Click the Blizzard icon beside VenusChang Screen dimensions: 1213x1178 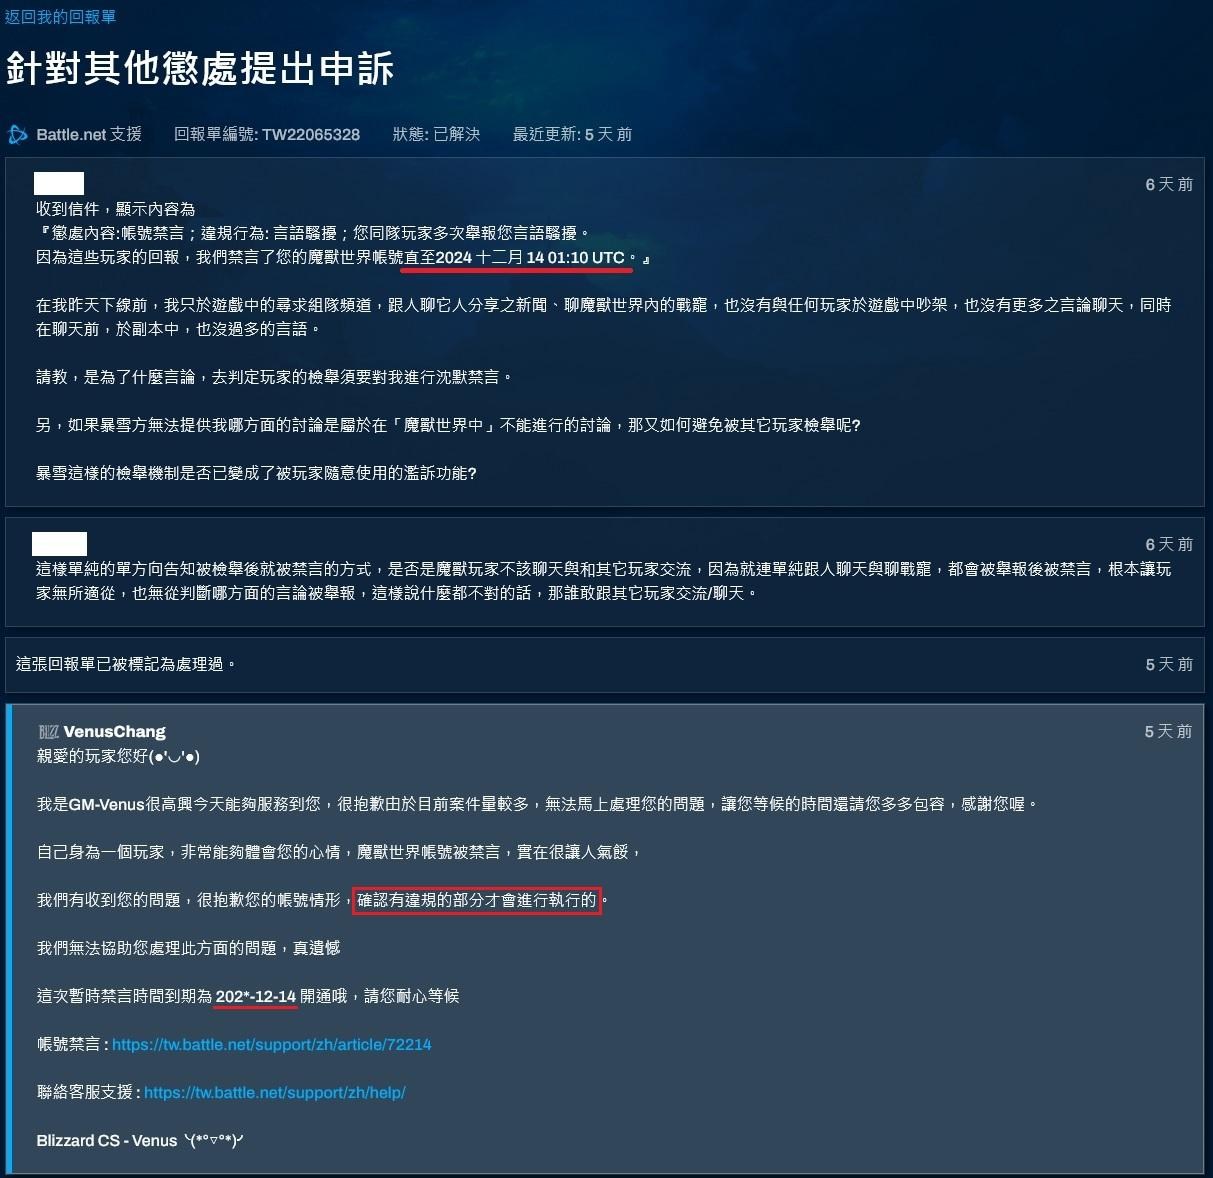click(48, 732)
